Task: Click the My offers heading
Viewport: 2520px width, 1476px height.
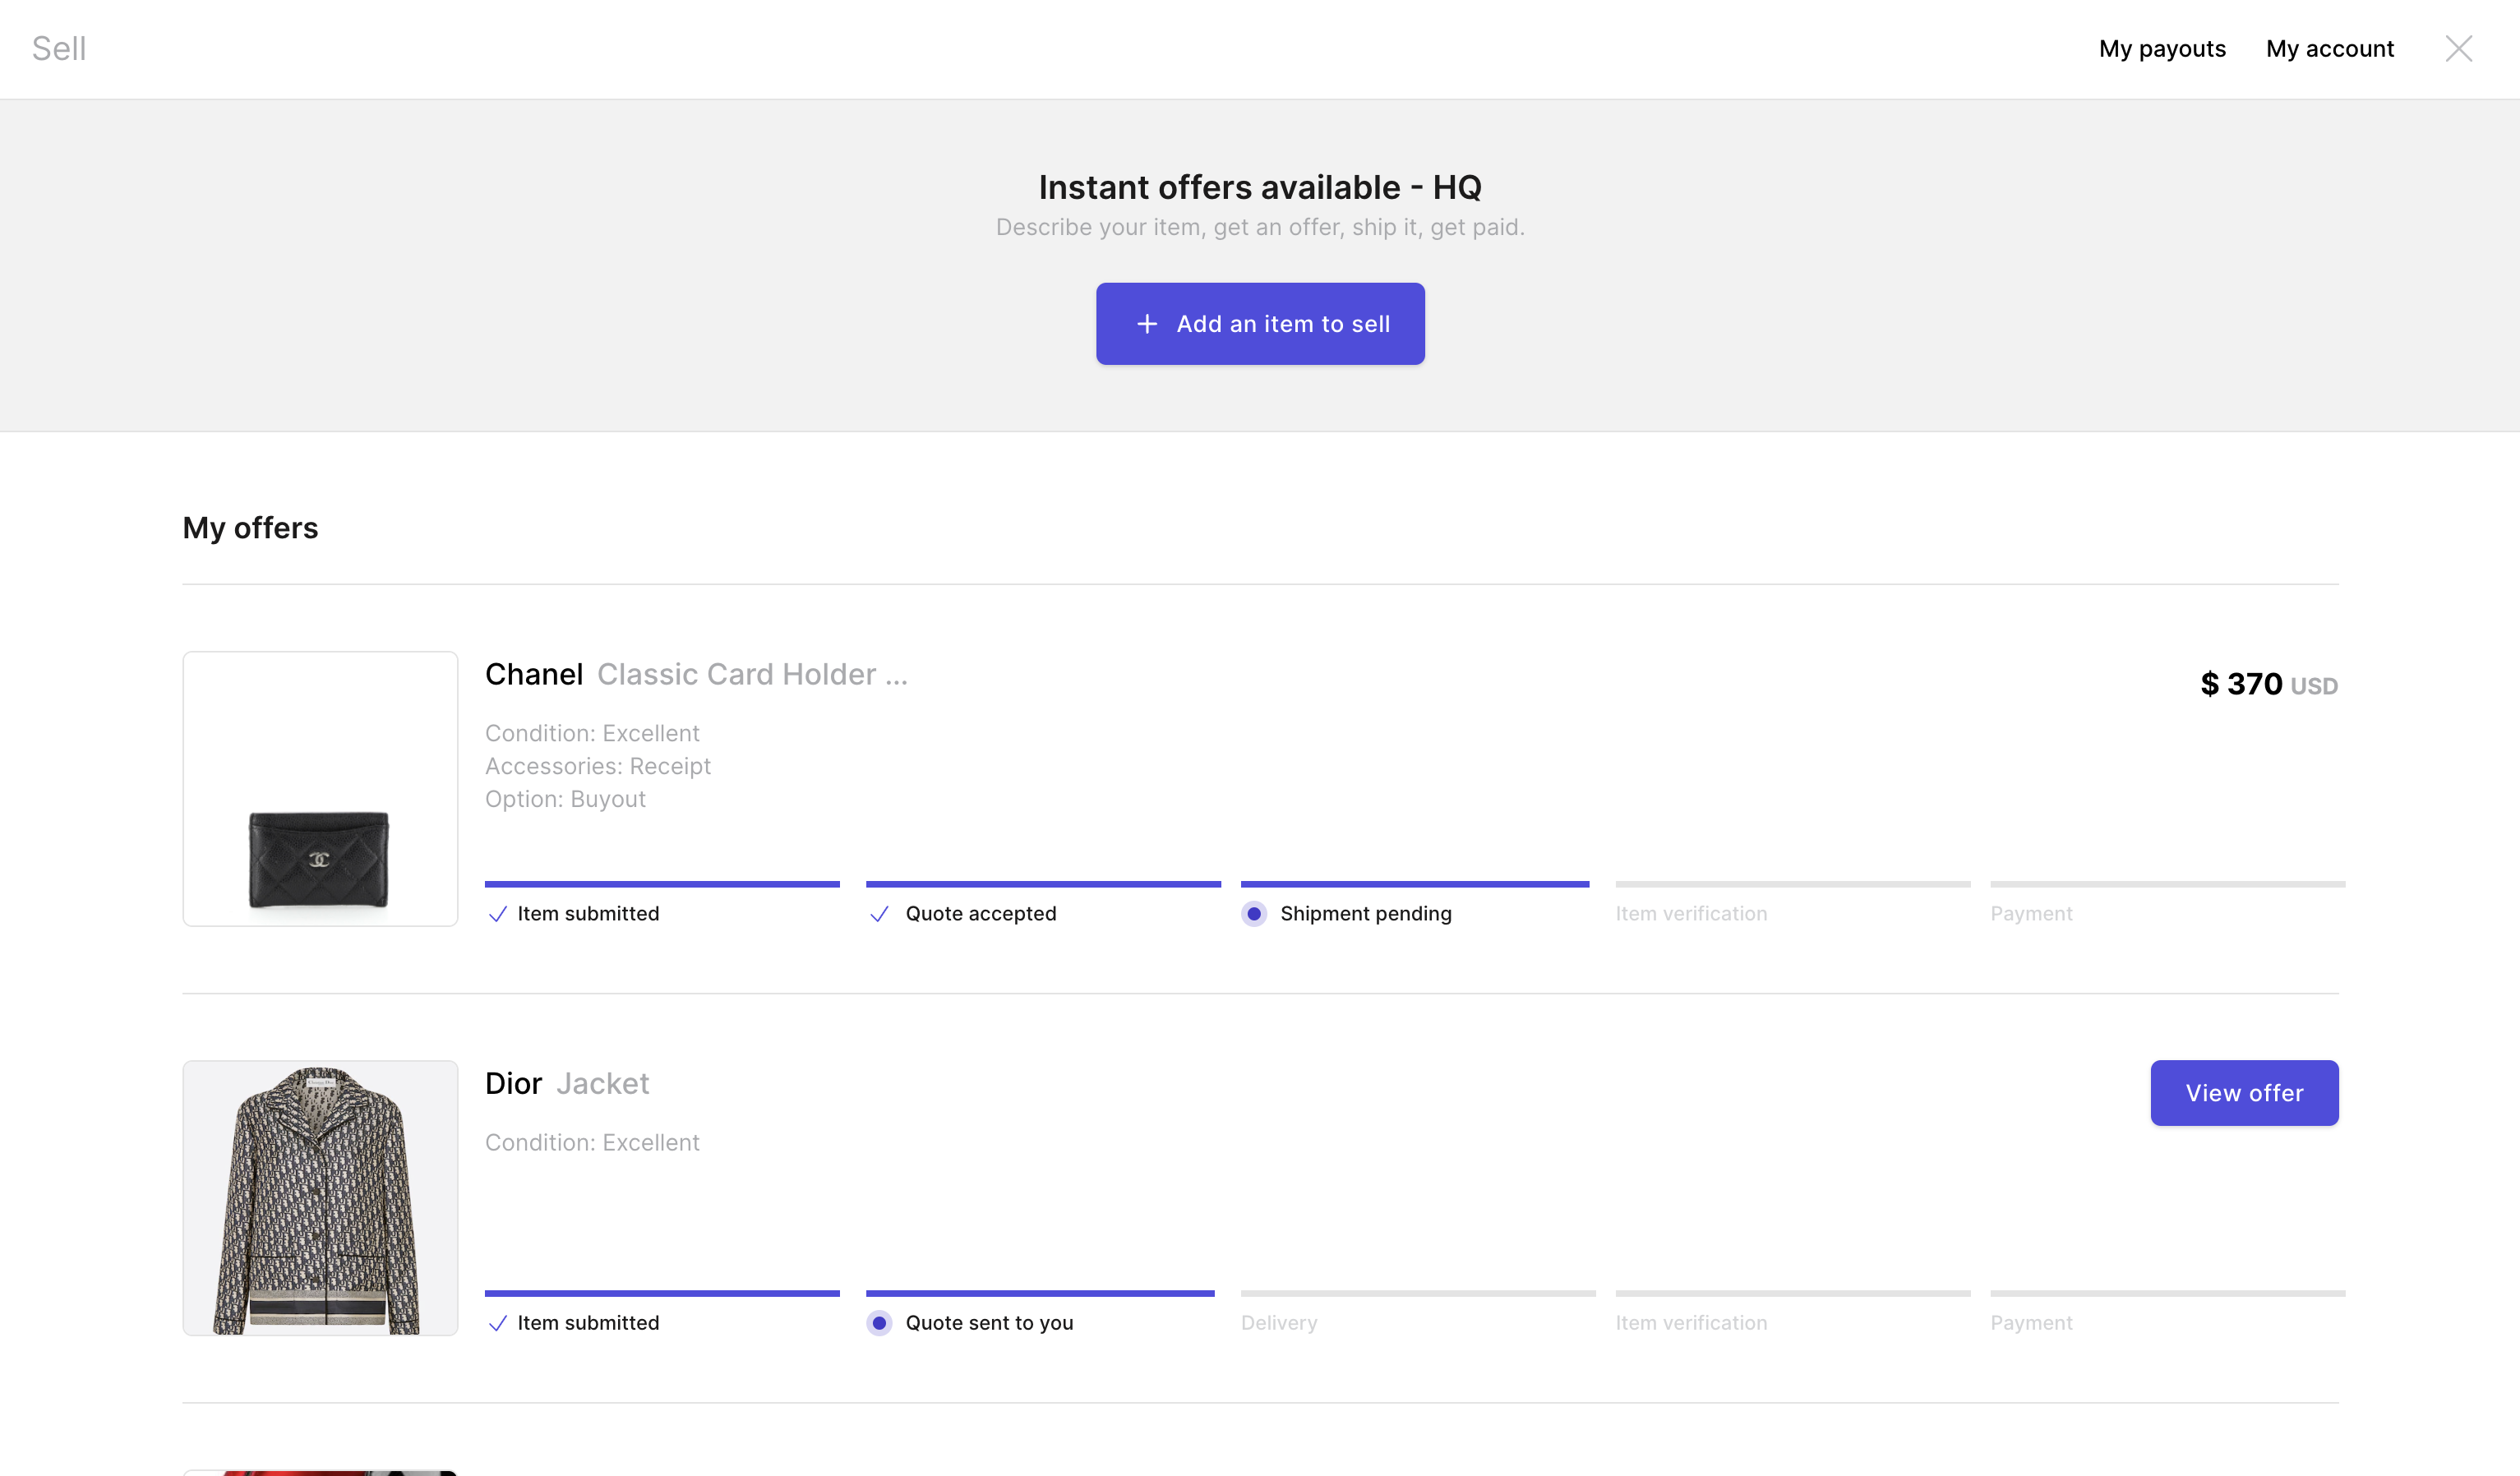Action: pos(250,528)
